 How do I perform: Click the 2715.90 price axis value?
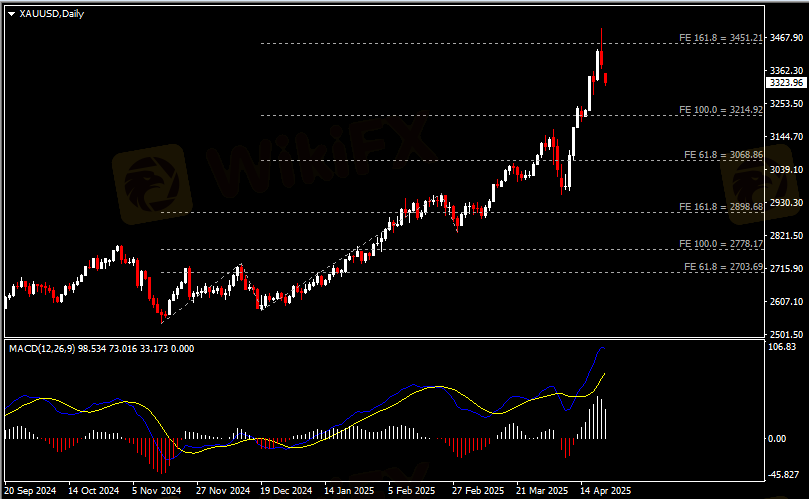(x=786, y=269)
